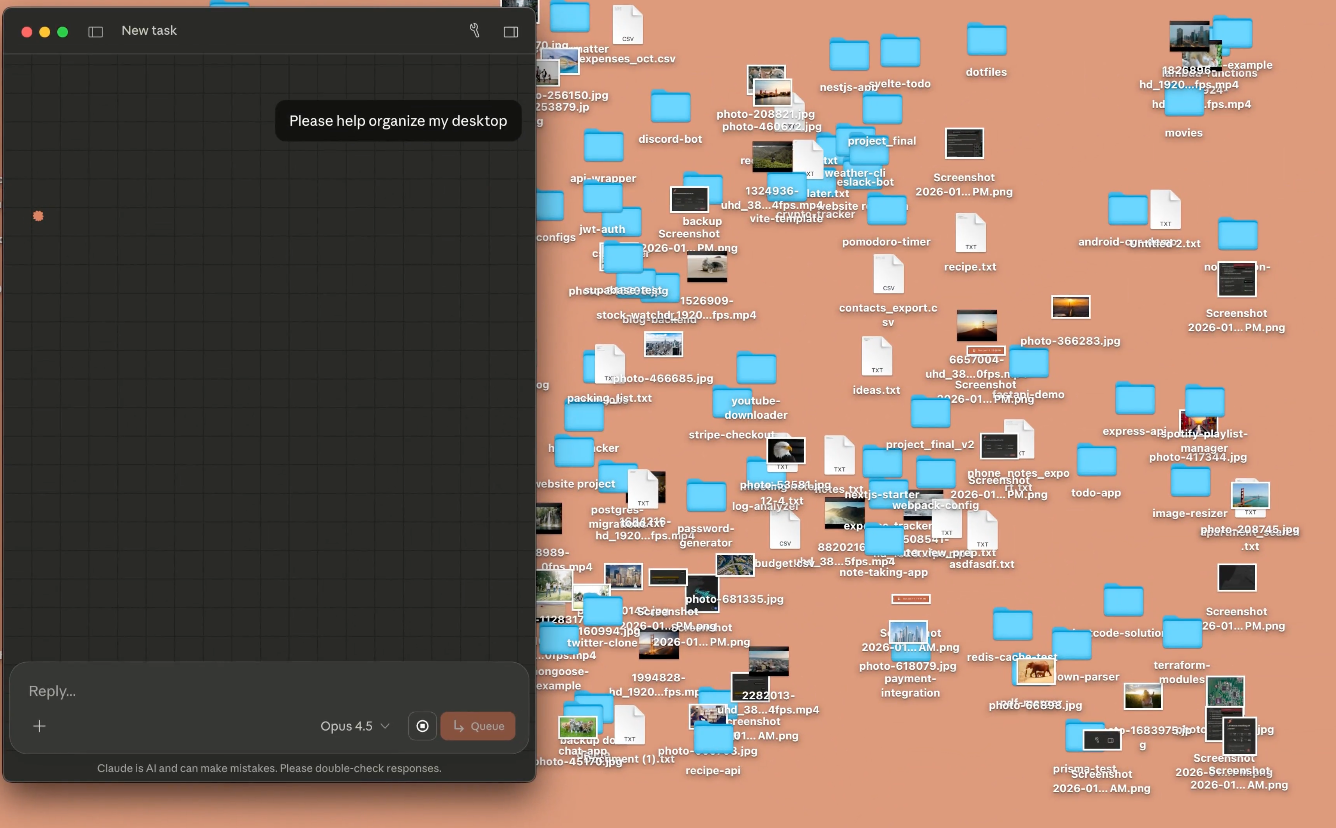1336x828 pixels.
Task: Select the pomodoro-timer folder icon
Action: 886,211
